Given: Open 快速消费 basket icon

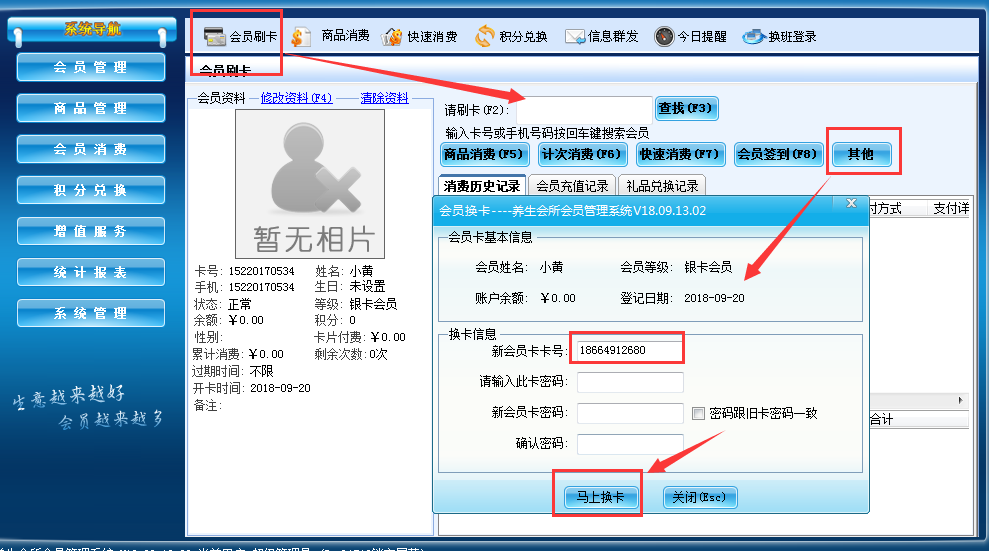Looking at the screenshot, I should (392, 37).
